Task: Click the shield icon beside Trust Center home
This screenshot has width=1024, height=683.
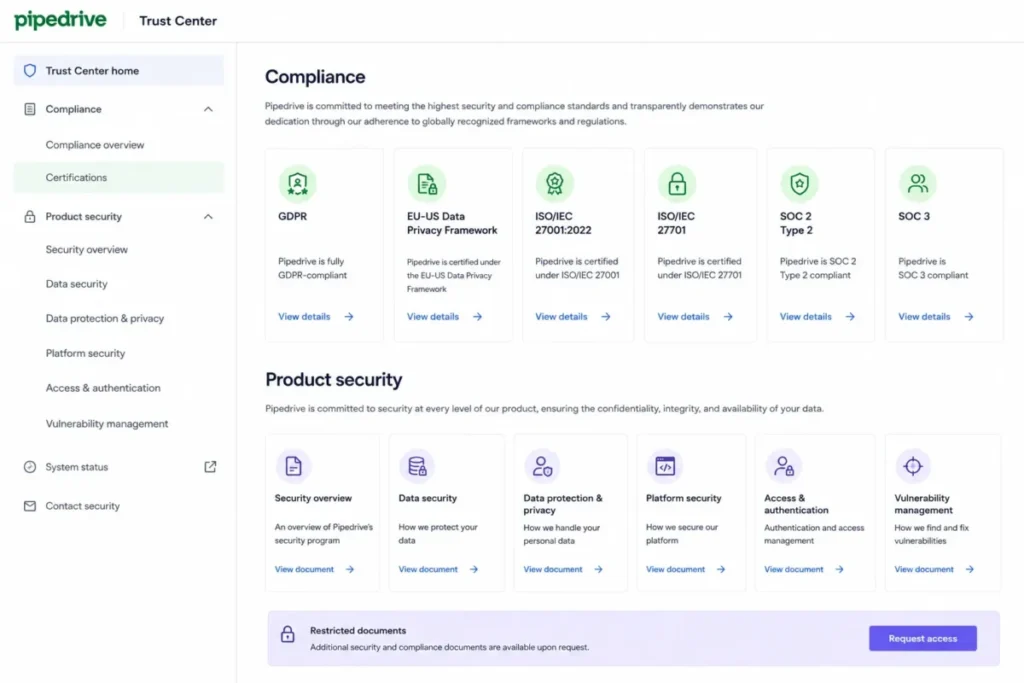Action: click(x=30, y=71)
